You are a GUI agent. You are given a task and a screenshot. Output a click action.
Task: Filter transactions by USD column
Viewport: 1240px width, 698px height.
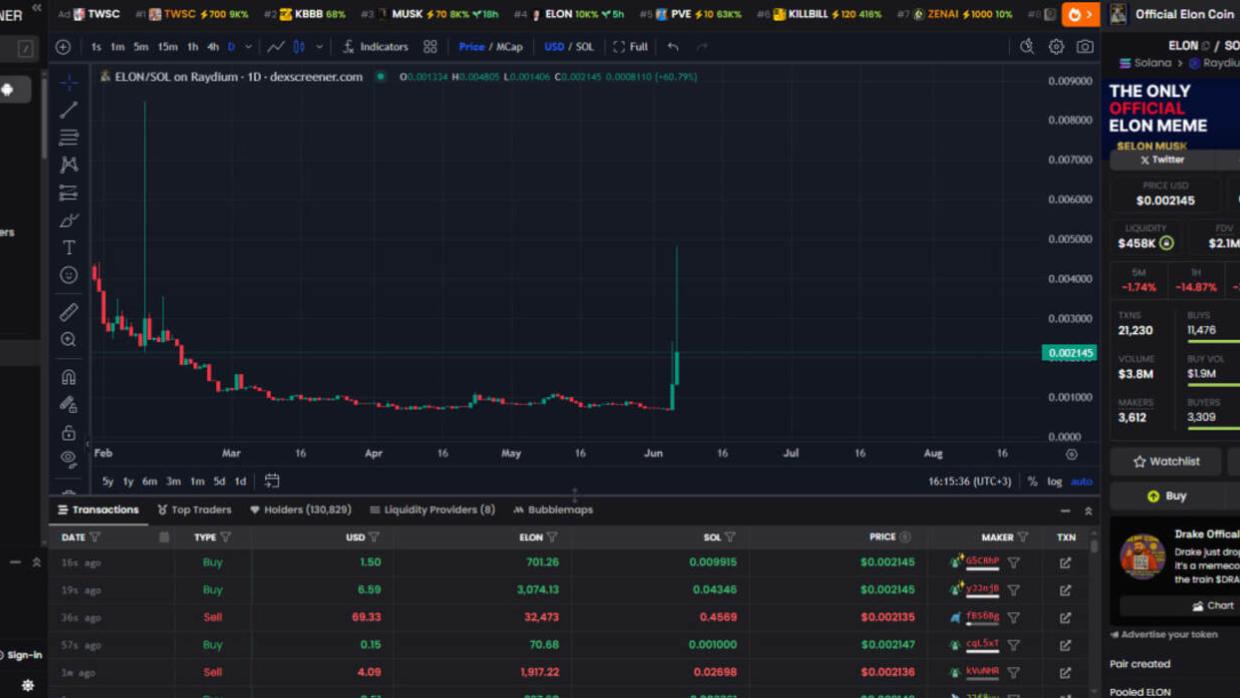374,537
